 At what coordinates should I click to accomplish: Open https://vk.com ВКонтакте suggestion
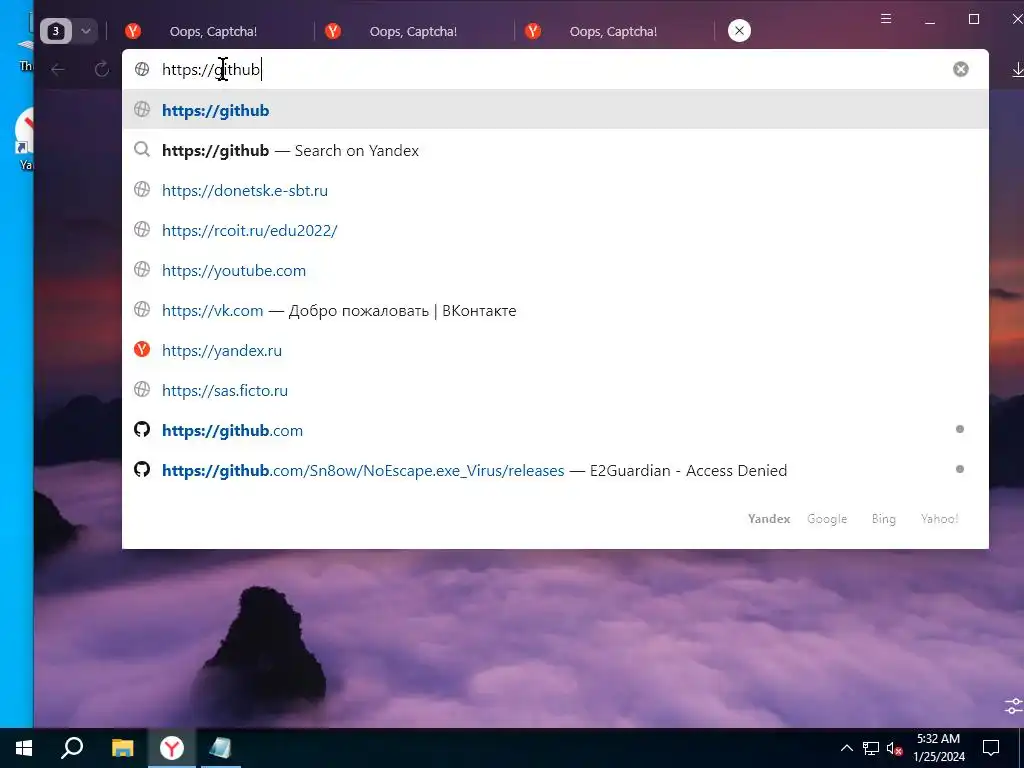(555, 310)
